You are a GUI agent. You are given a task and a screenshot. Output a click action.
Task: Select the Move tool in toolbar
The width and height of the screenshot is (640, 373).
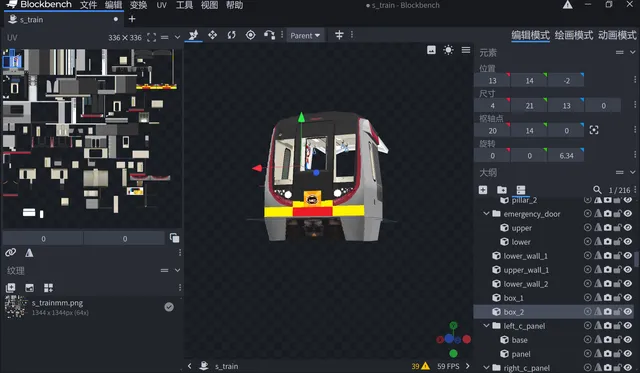point(213,35)
